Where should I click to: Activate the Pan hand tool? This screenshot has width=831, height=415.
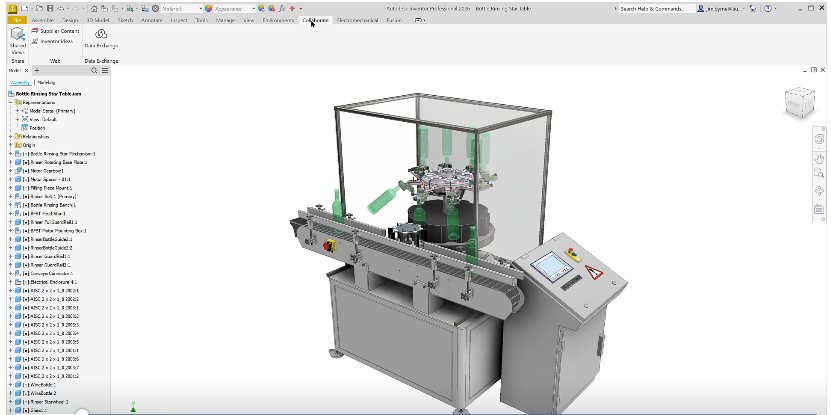coord(818,157)
